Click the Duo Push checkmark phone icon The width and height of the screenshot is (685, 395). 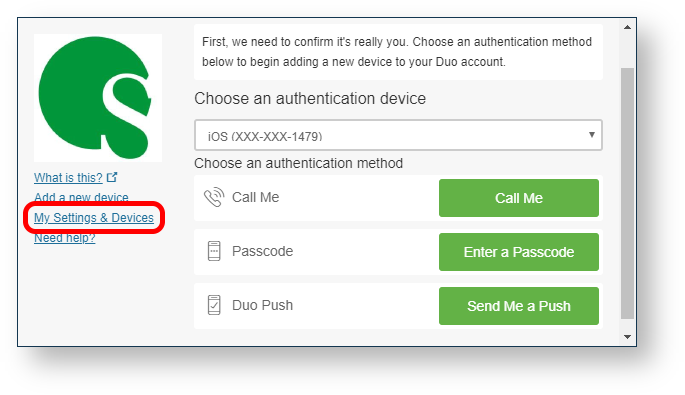click(214, 305)
